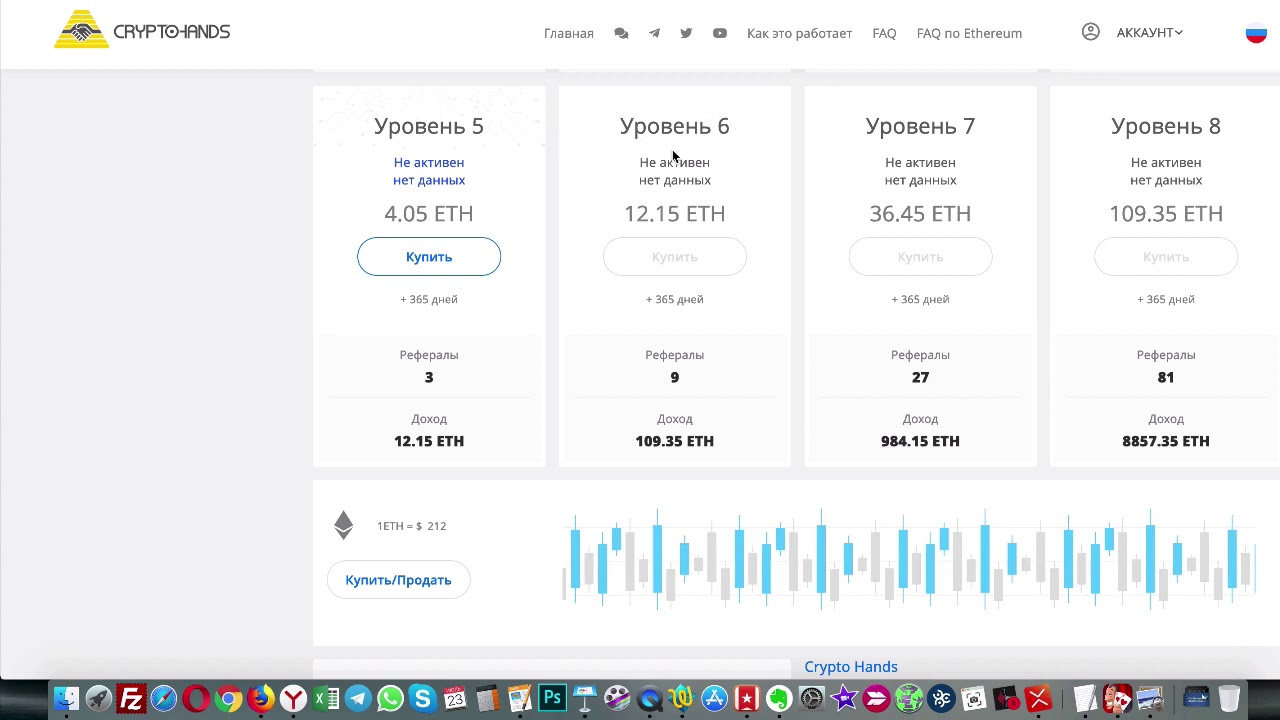
Task: Open the Telegram link in the header
Action: [x=654, y=33]
